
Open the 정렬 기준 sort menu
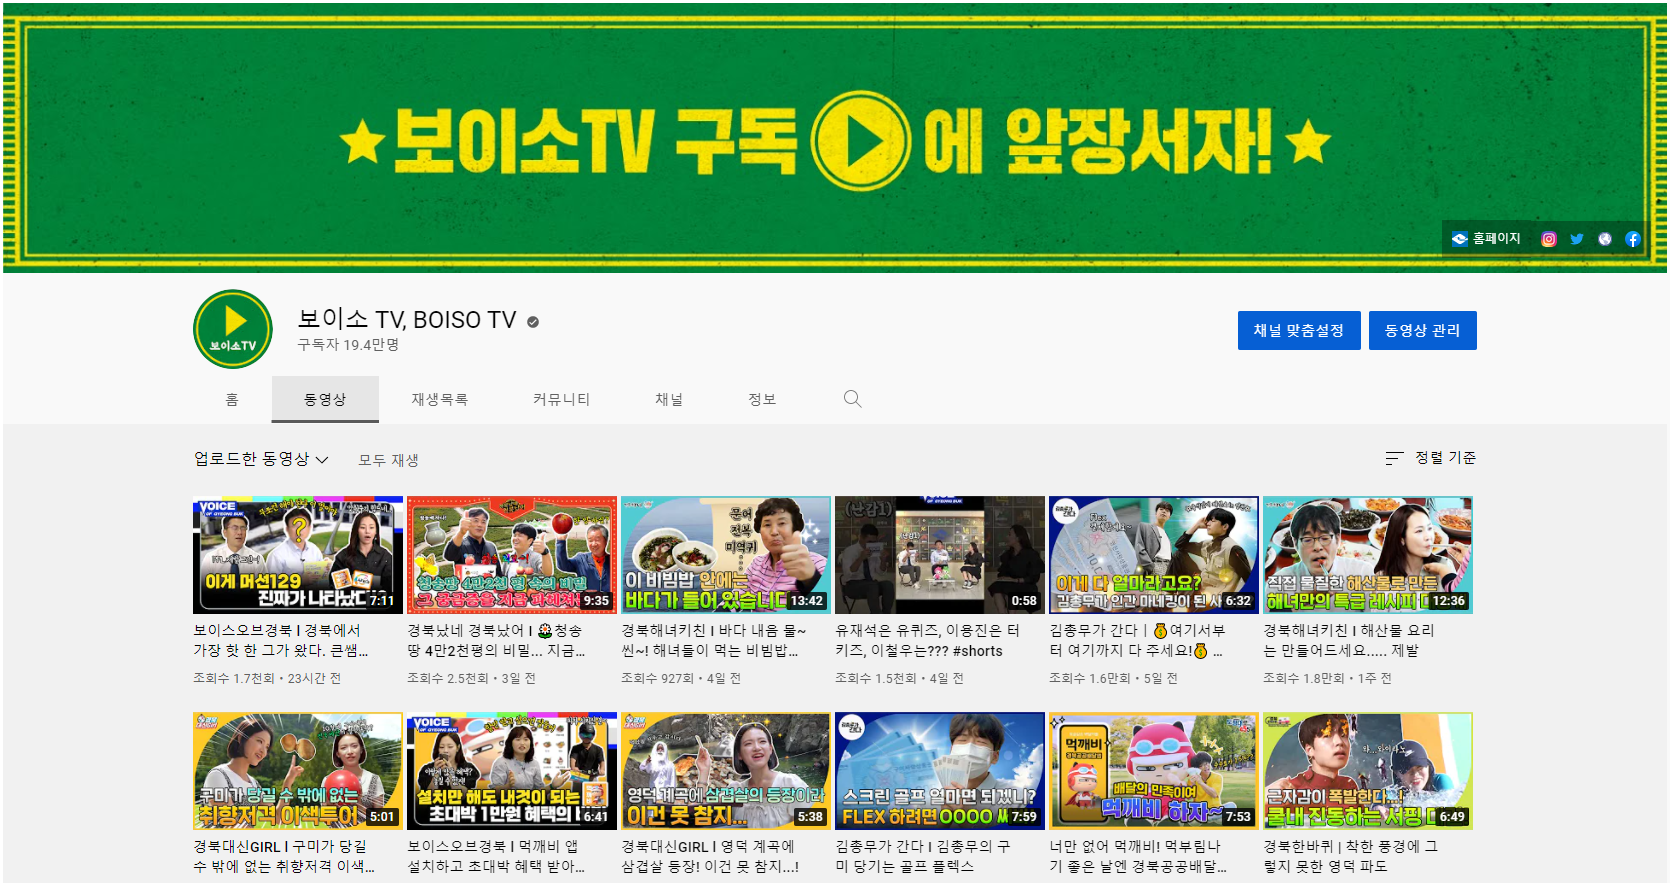1430,458
